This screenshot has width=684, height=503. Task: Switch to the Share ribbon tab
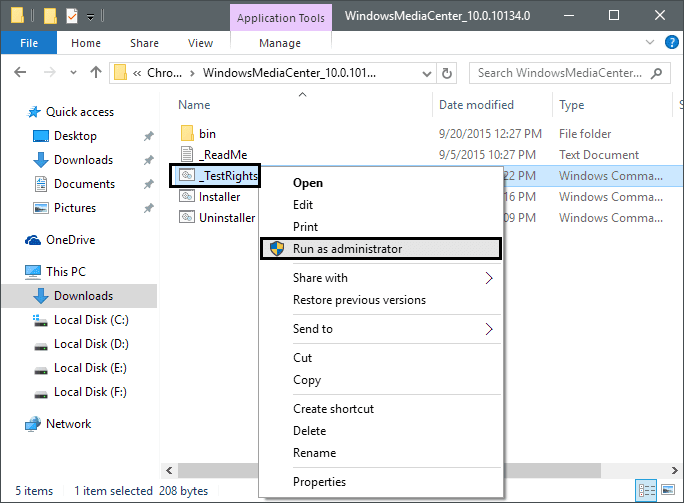click(x=144, y=43)
